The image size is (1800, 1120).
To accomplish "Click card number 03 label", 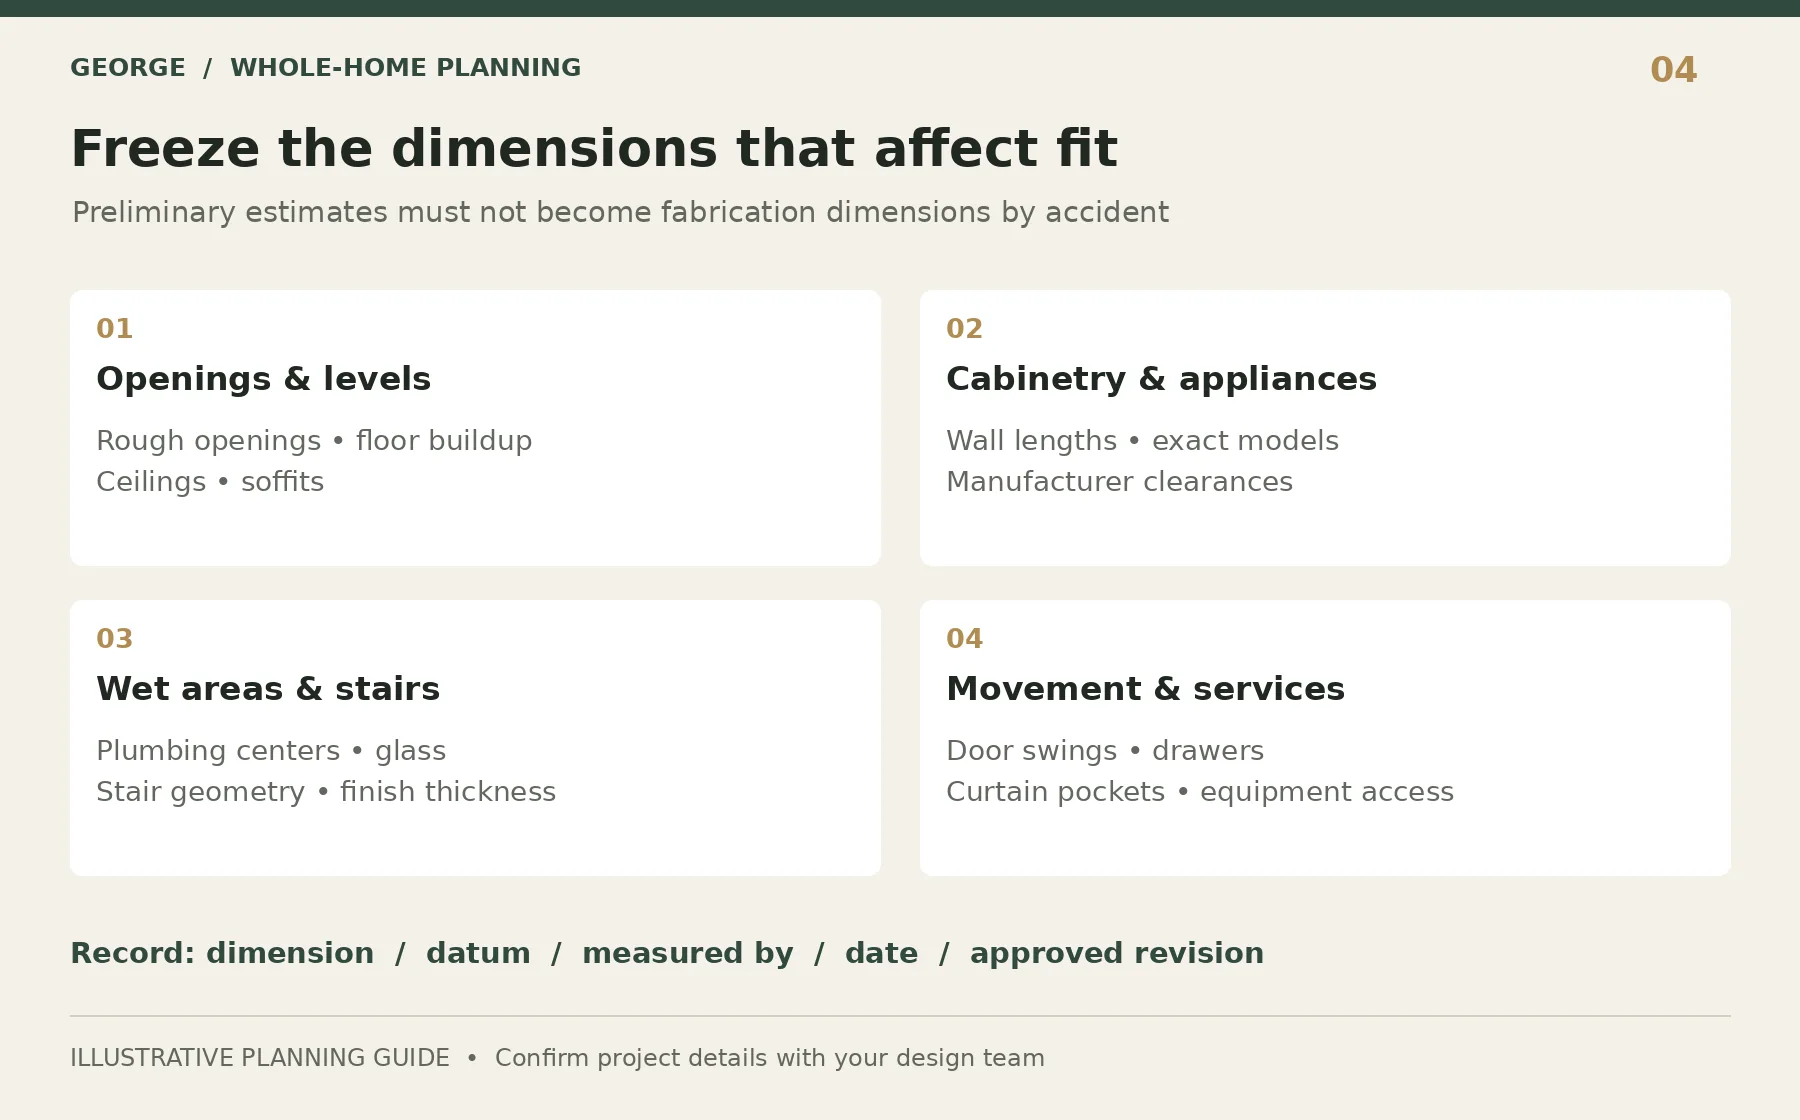I will pos(114,639).
